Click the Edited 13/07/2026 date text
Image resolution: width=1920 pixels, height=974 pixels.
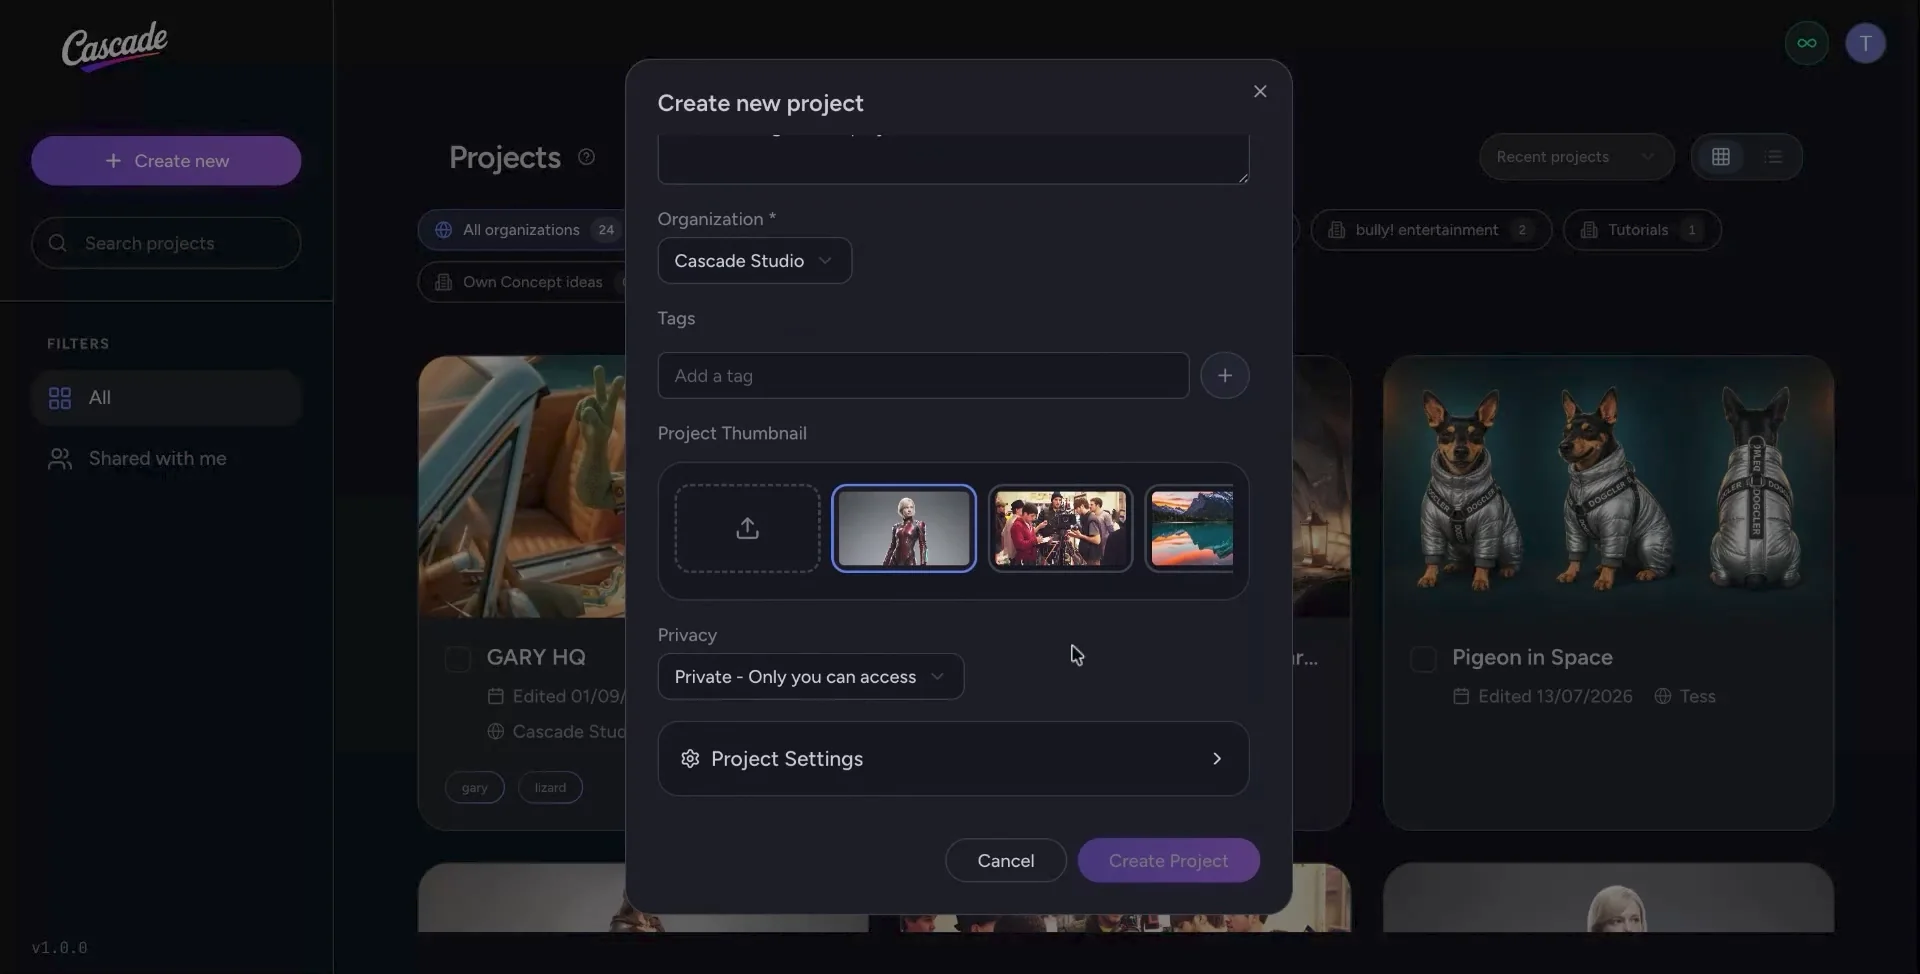tap(1555, 696)
